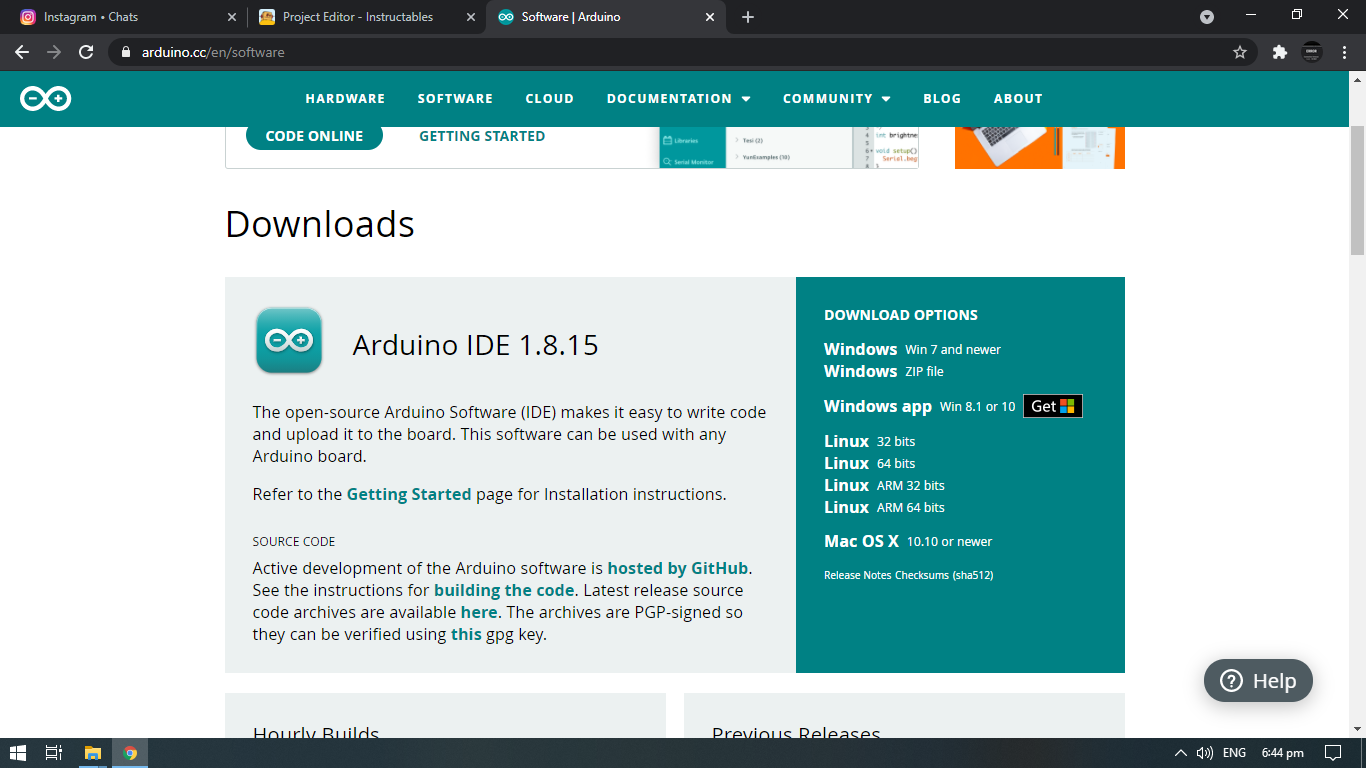Viewport: 1366px width, 768px height.
Task: Go to the ABOUT page
Action: coord(1018,98)
